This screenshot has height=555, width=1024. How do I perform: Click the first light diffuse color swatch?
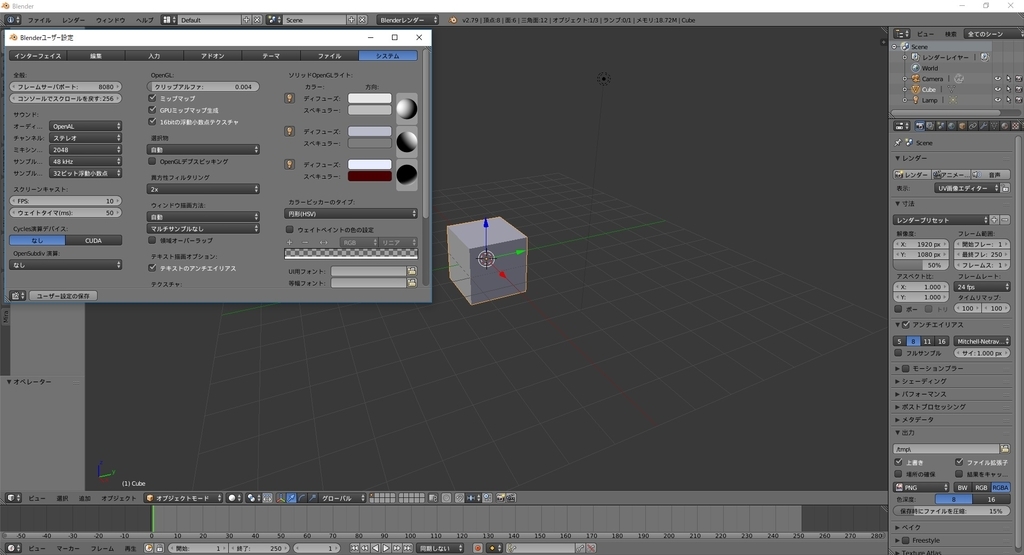click(370, 98)
